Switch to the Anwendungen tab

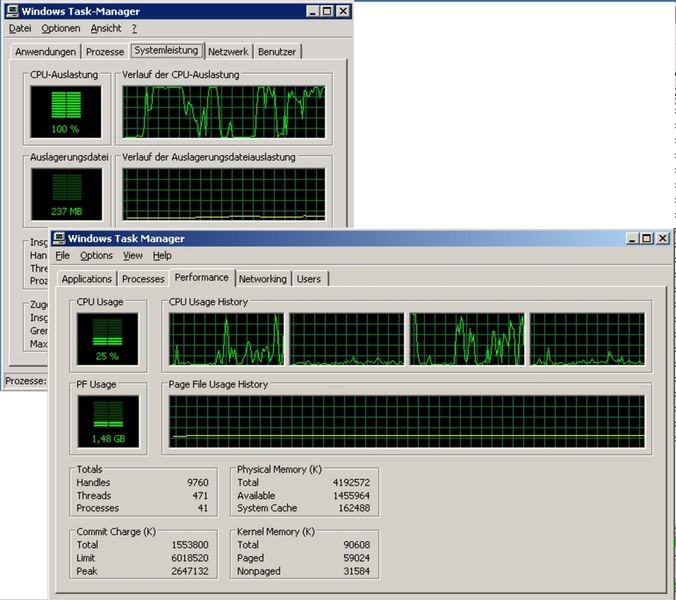pyautogui.click(x=45, y=52)
